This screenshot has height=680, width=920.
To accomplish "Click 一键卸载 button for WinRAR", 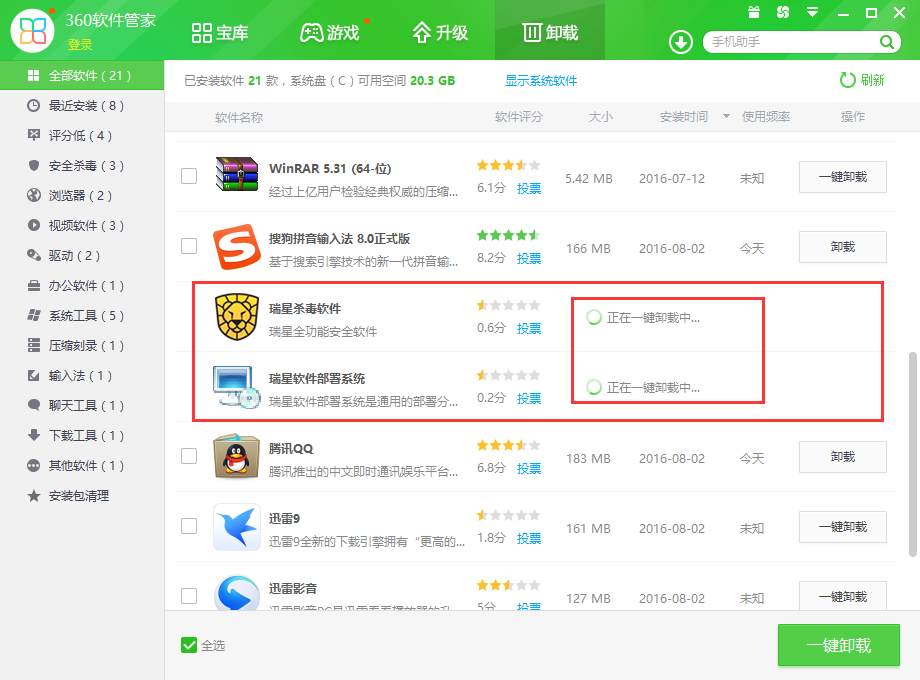I will pyautogui.click(x=843, y=177).
